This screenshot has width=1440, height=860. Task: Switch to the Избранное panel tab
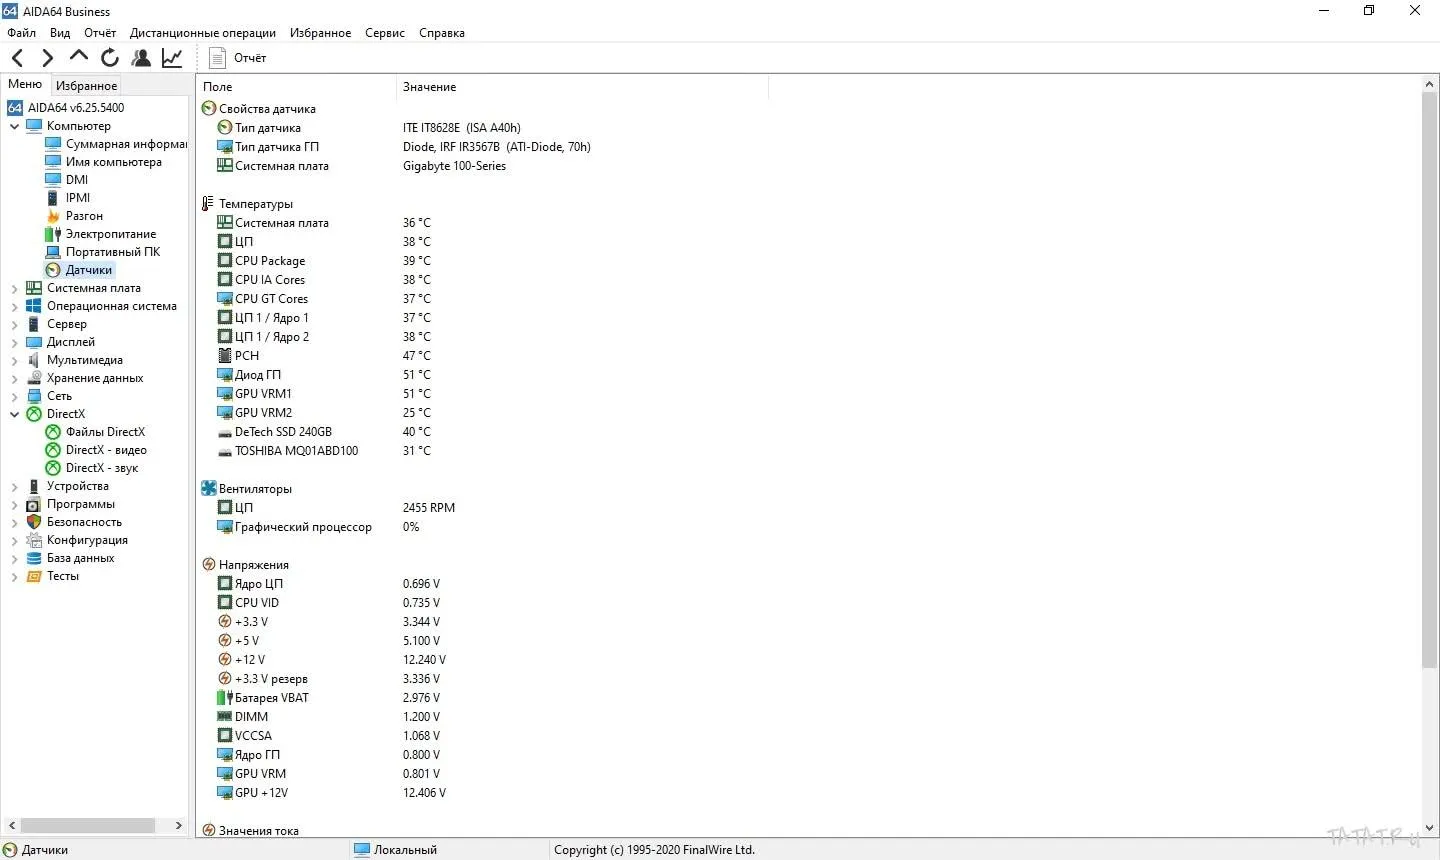(86, 85)
